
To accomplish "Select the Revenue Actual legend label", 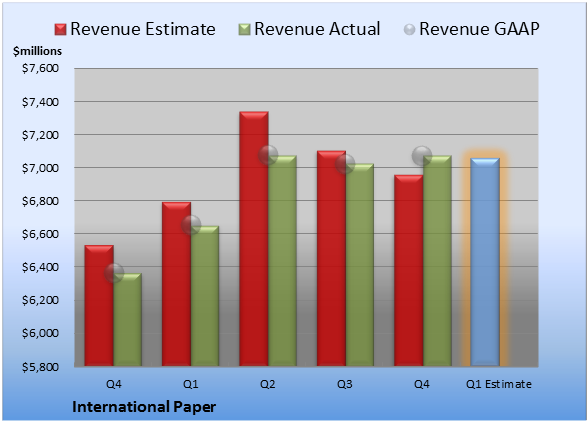I will (x=317, y=29).
